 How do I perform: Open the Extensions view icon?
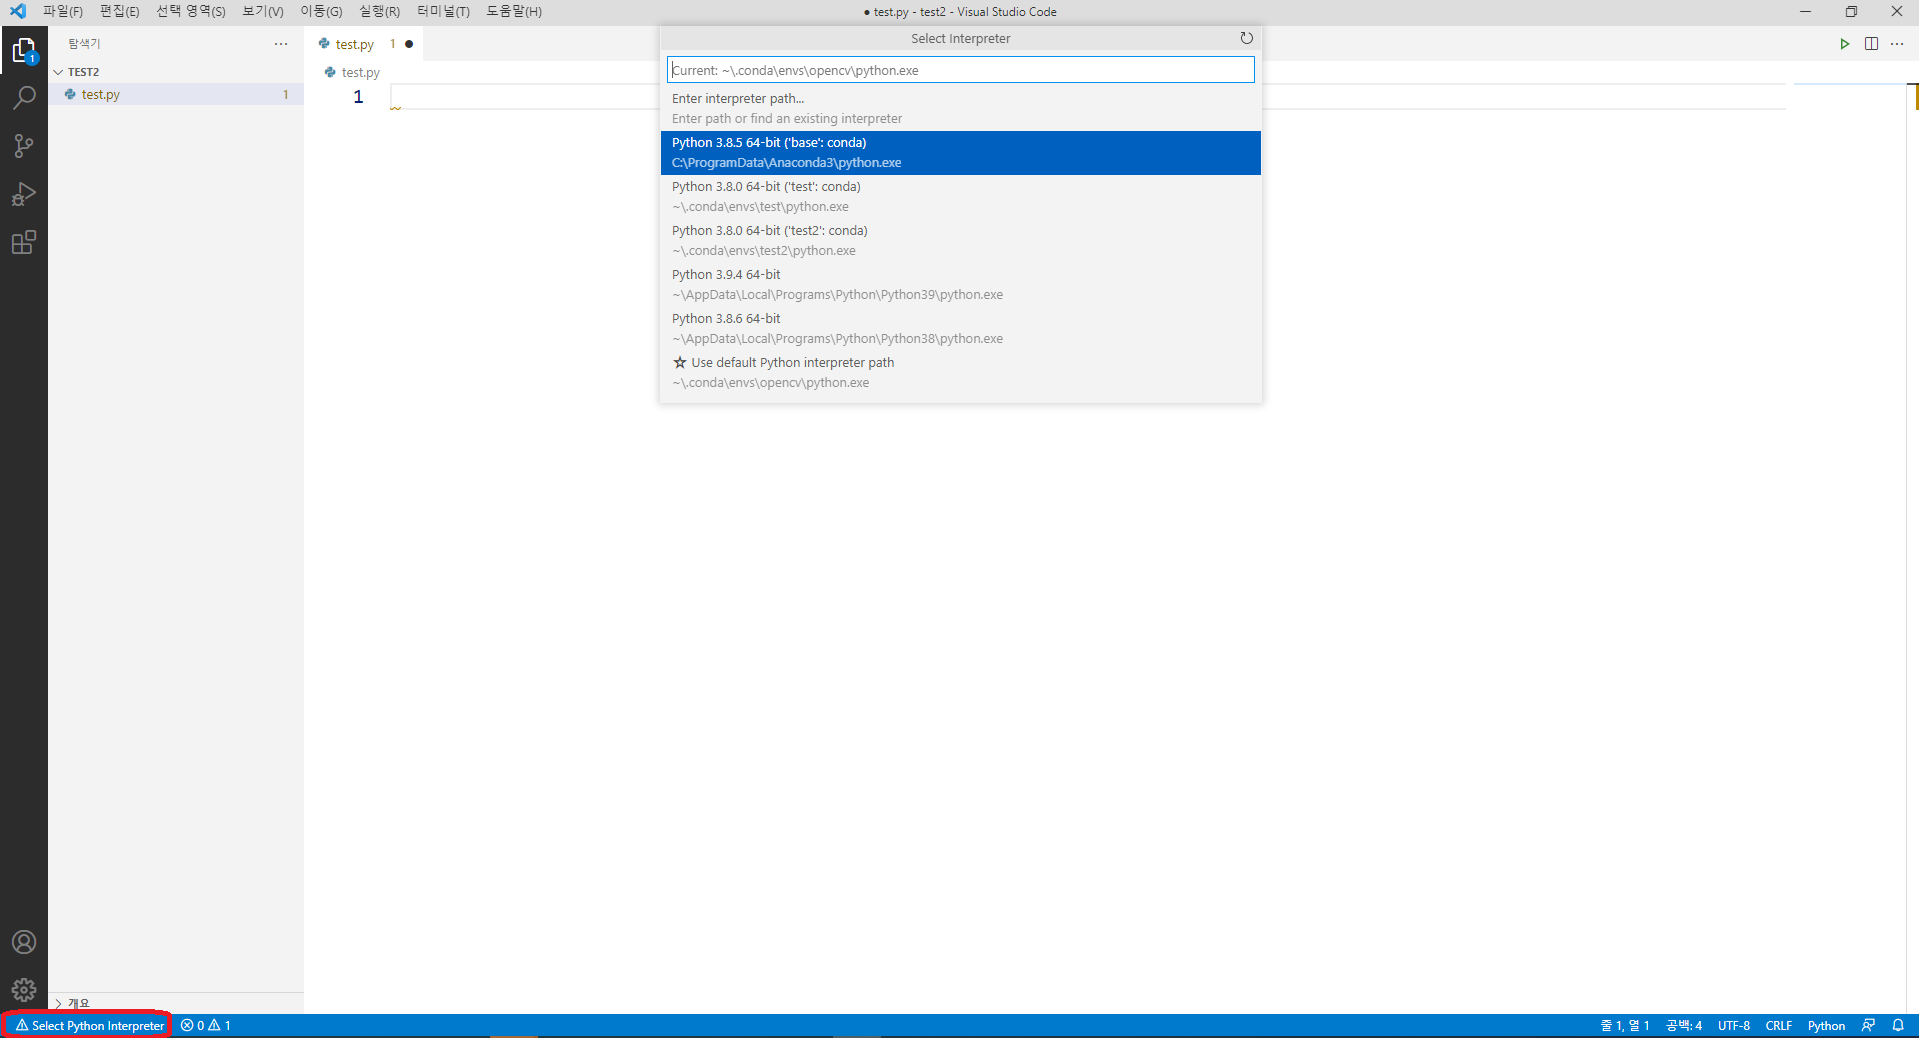point(24,242)
